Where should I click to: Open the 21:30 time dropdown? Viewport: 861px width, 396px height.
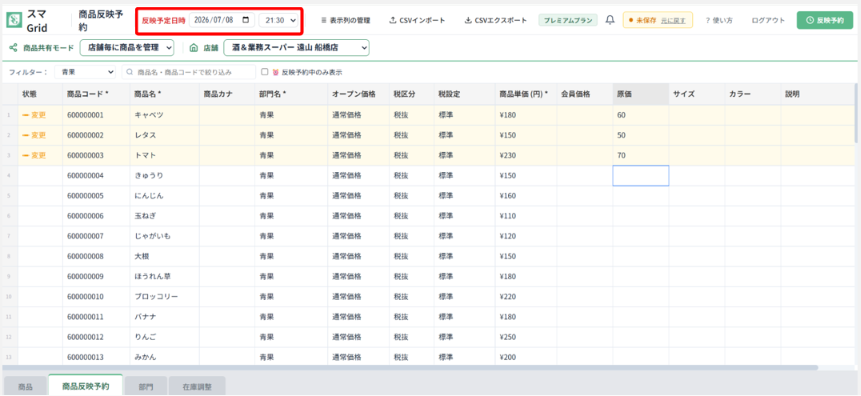(x=278, y=20)
